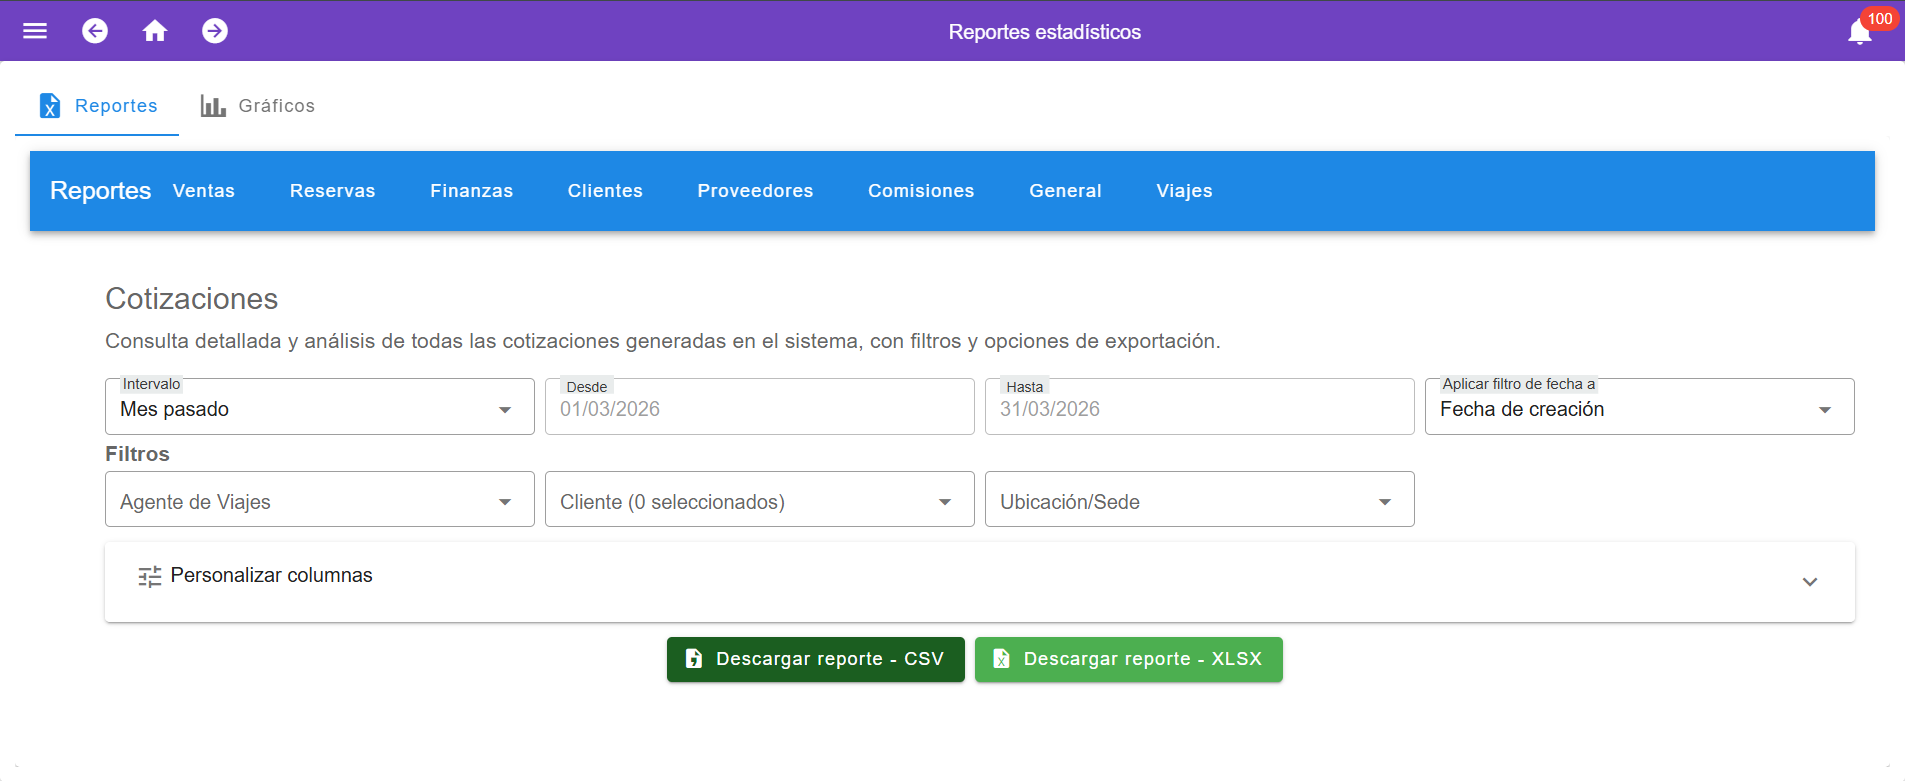1905x781 pixels.
Task: Download the report as XLSX
Action: click(1128, 659)
